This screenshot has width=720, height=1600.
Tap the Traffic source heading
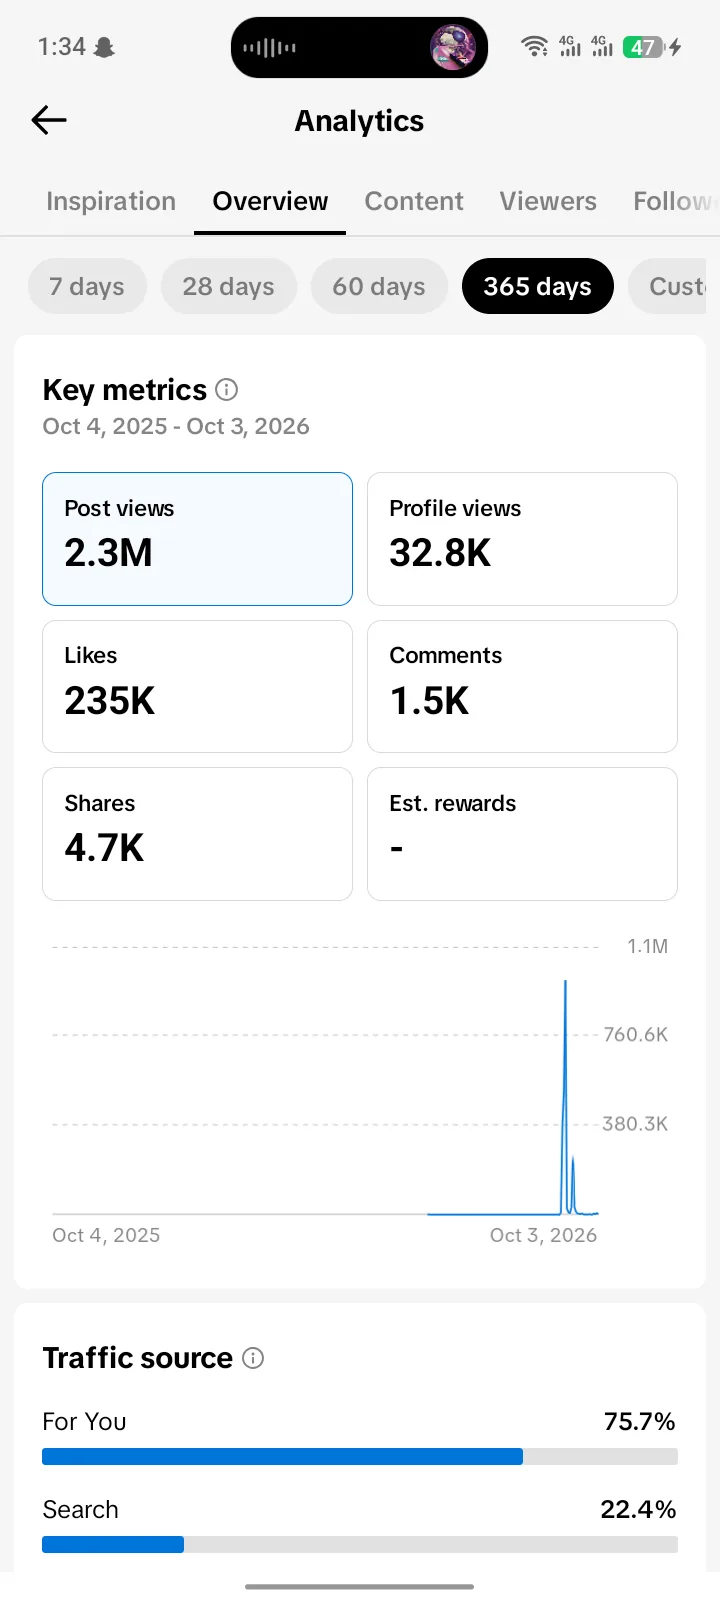(137, 1358)
